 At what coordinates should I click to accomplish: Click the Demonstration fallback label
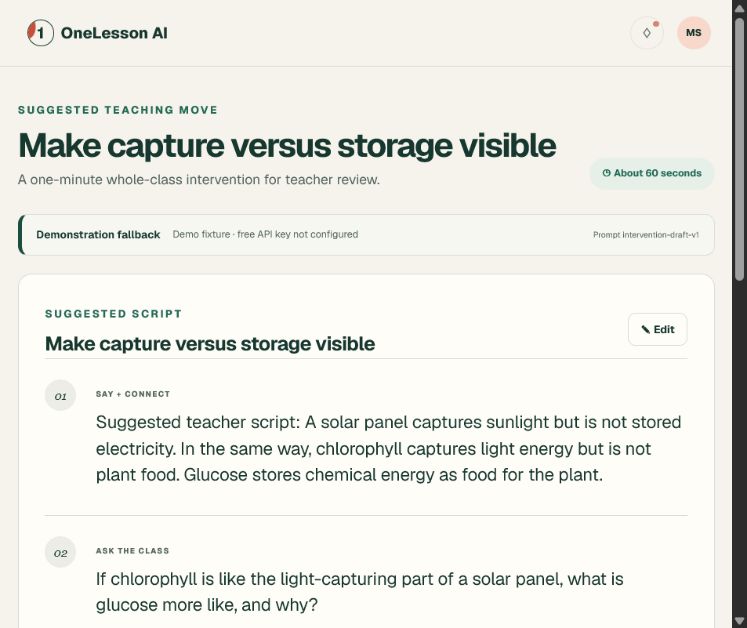point(98,234)
